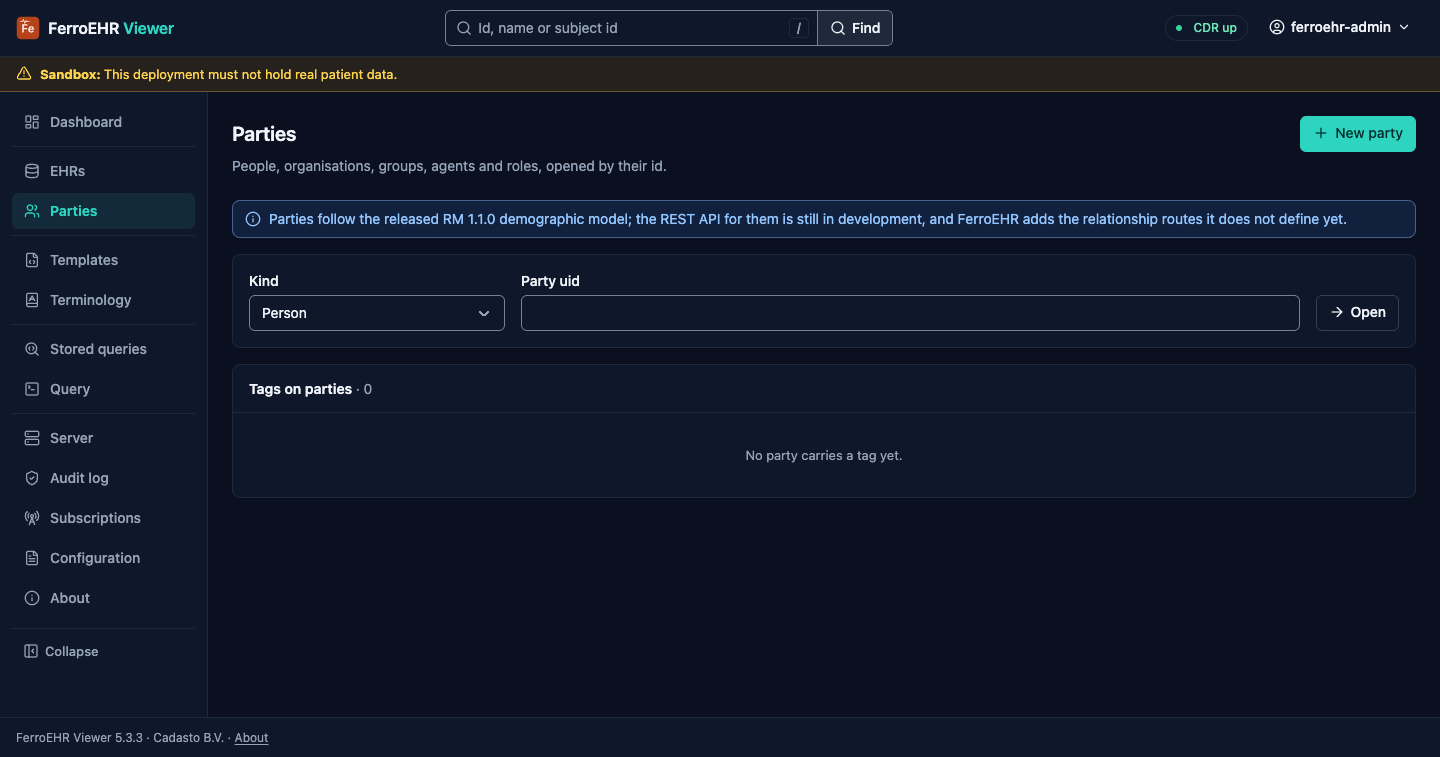Go to EHRs section
This screenshot has width=1440, height=757.
103,171
